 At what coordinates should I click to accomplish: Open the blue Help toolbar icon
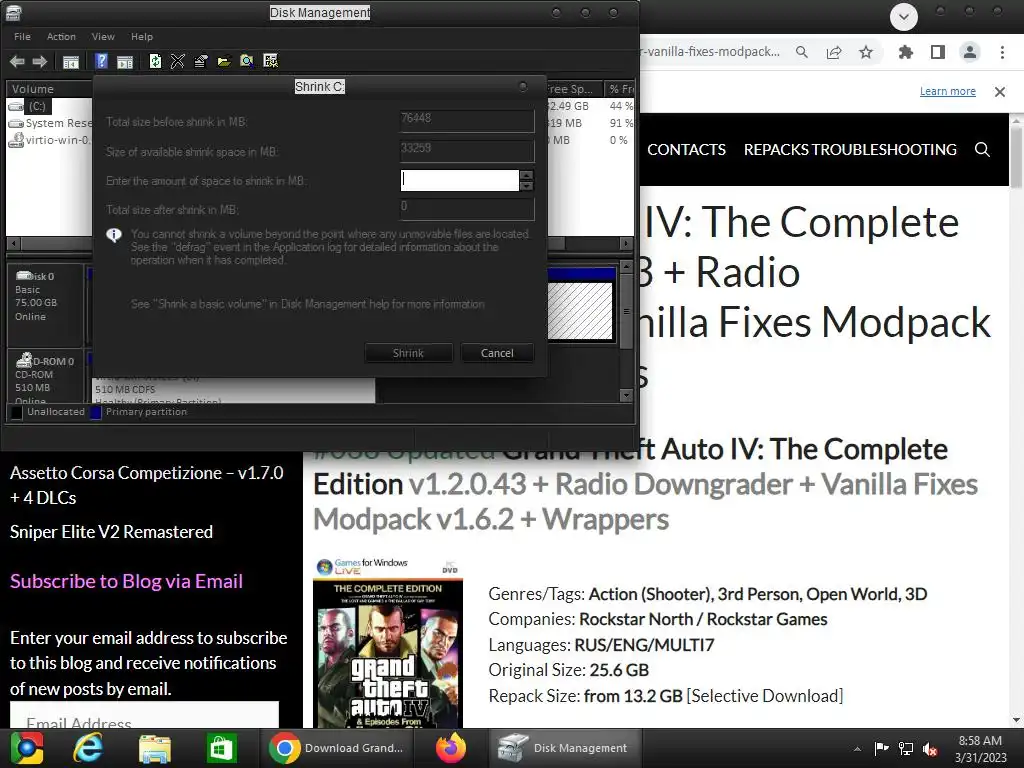pyautogui.click(x=101, y=61)
